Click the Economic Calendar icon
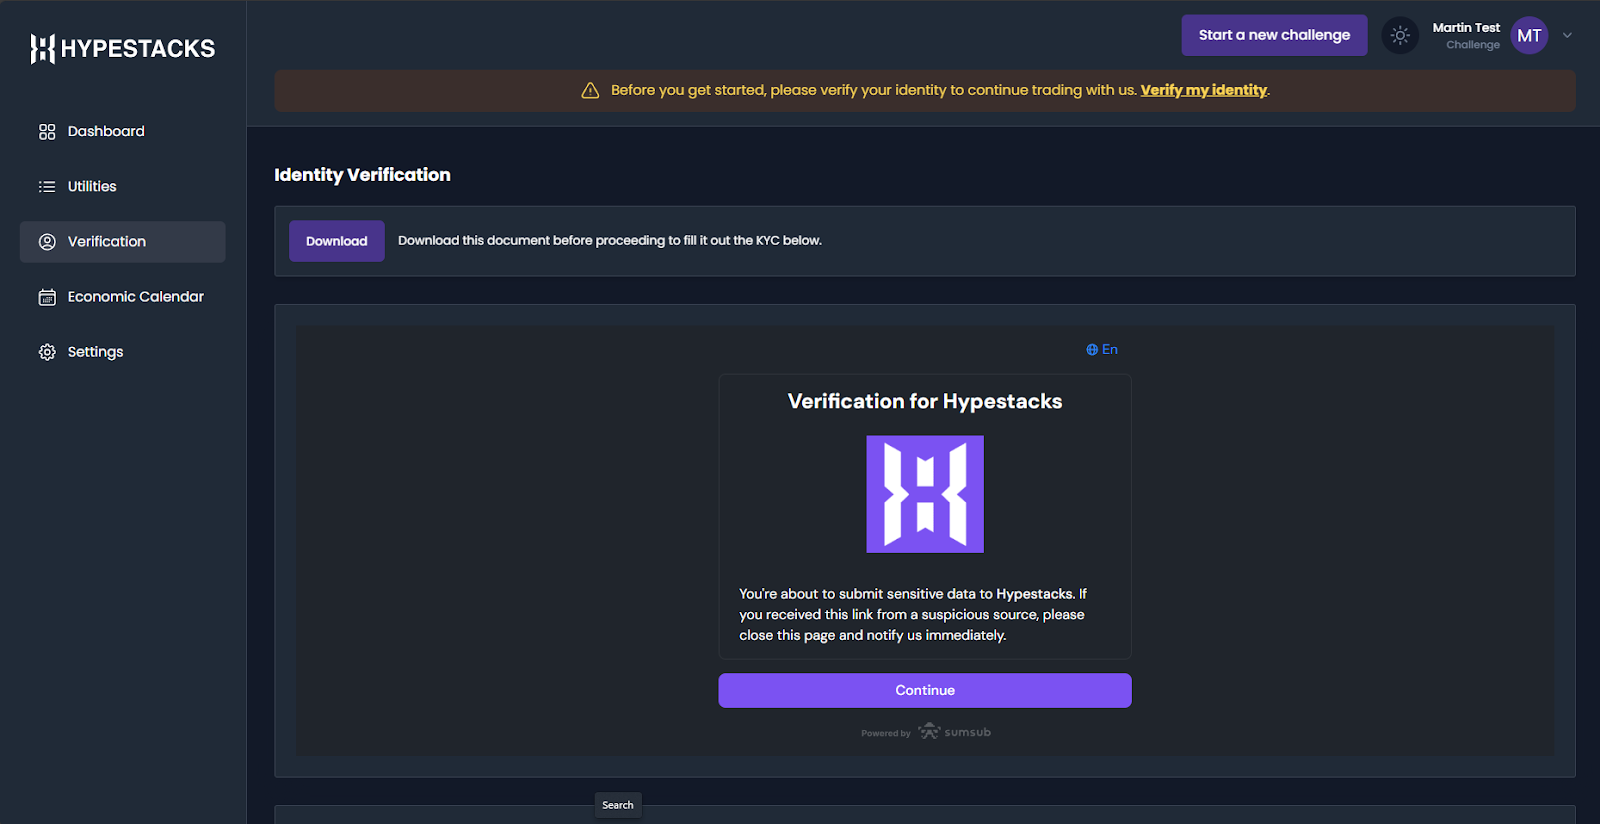The image size is (1600, 824). click(47, 297)
